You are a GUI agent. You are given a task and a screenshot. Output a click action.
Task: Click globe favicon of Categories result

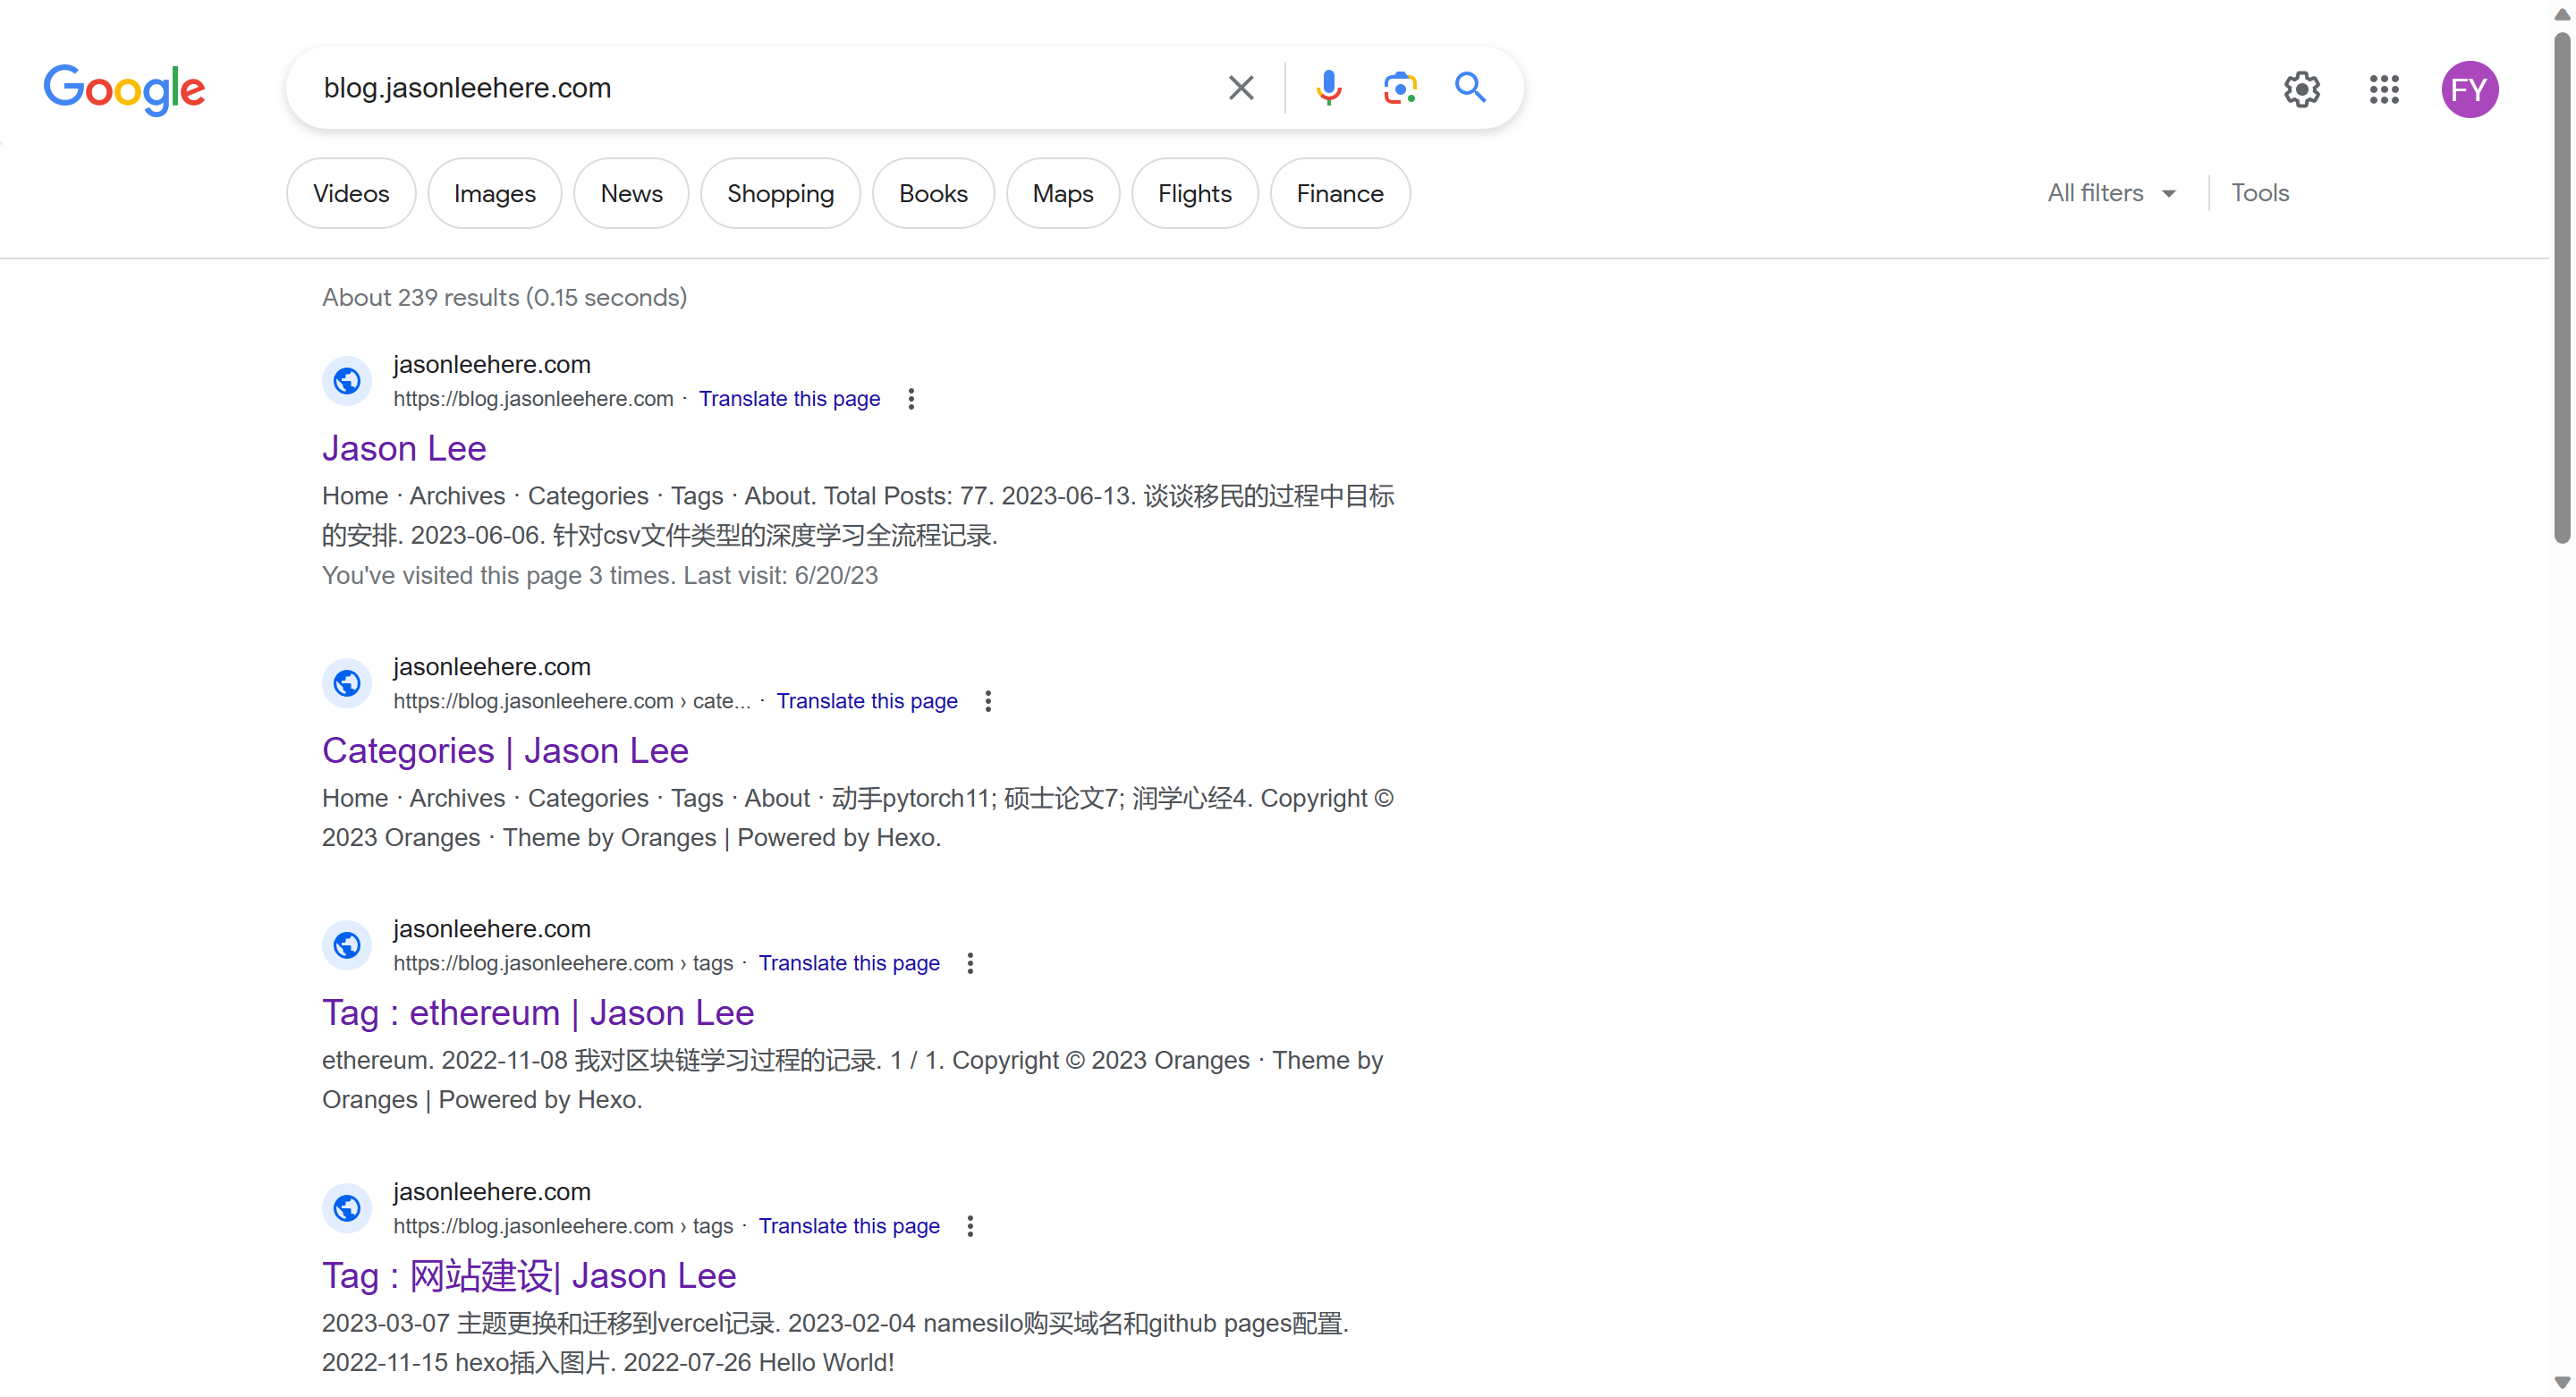point(347,683)
